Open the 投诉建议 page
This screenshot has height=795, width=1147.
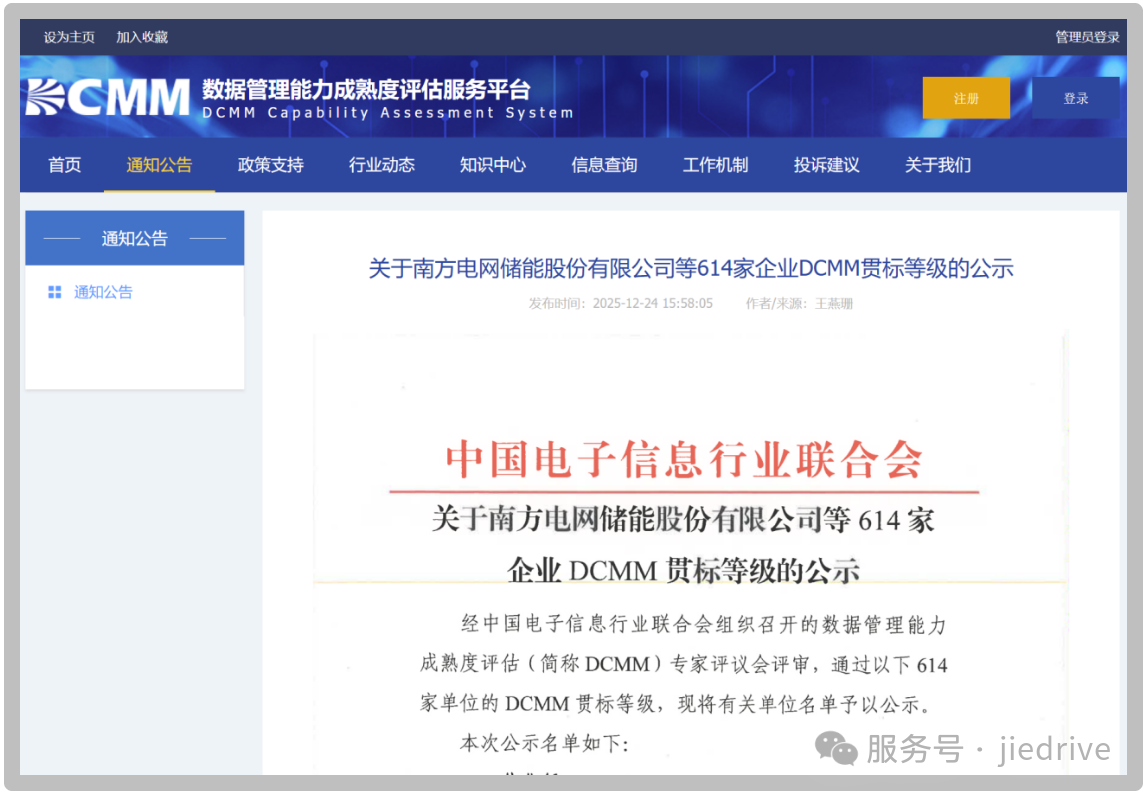point(826,165)
